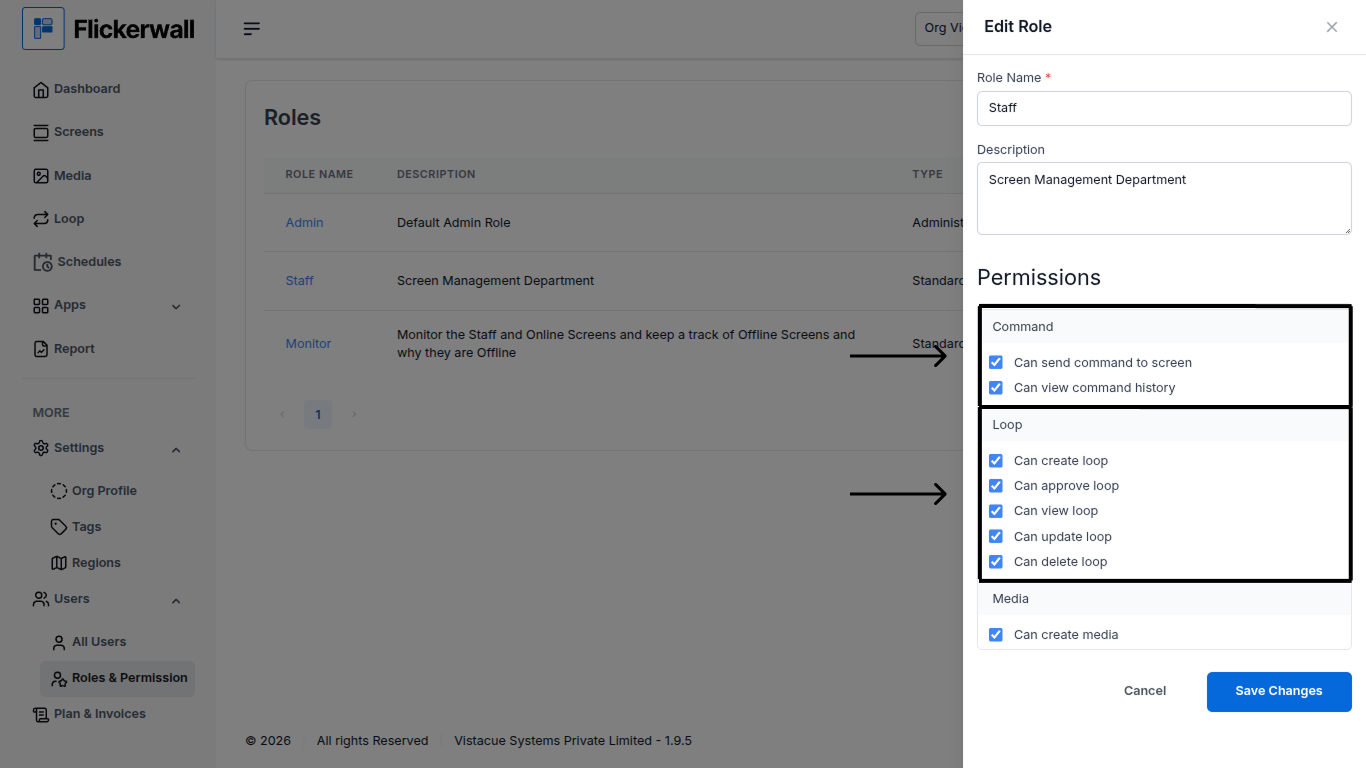Open the All Users page
This screenshot has width=1366, height=768.
pos(98,642)
